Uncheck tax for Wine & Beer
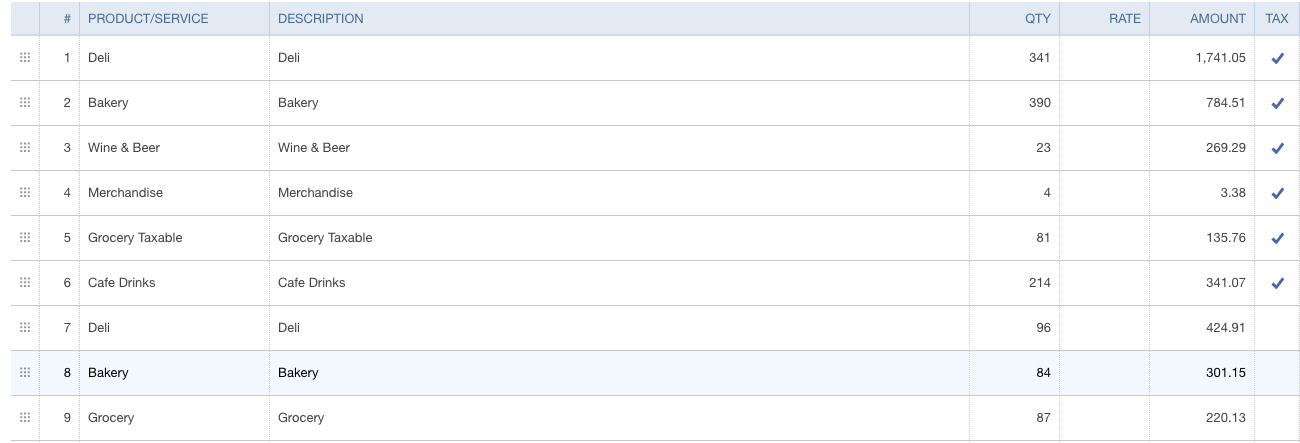The image size is (1300, 443). [1277, 148]
